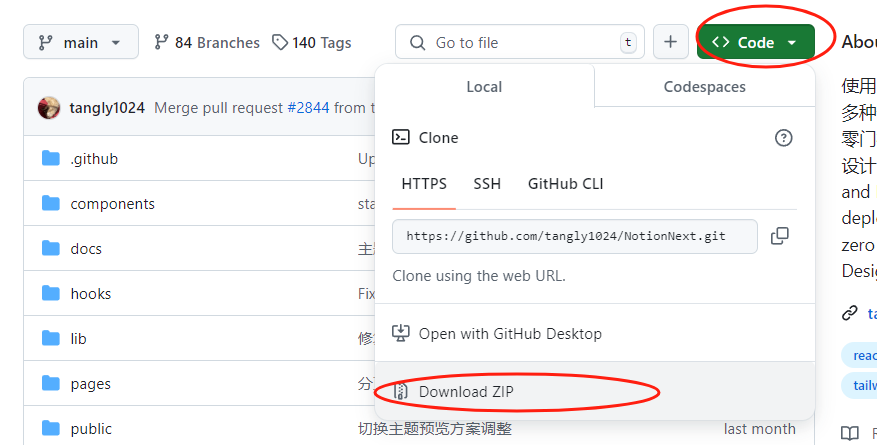877x445 pixels.
Task: View the 84 Branches link
Action: (207, 42)
